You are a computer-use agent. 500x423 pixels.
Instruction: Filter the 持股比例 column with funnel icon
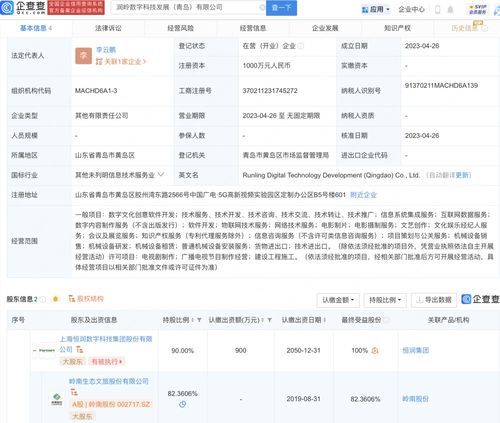point(199,320)
